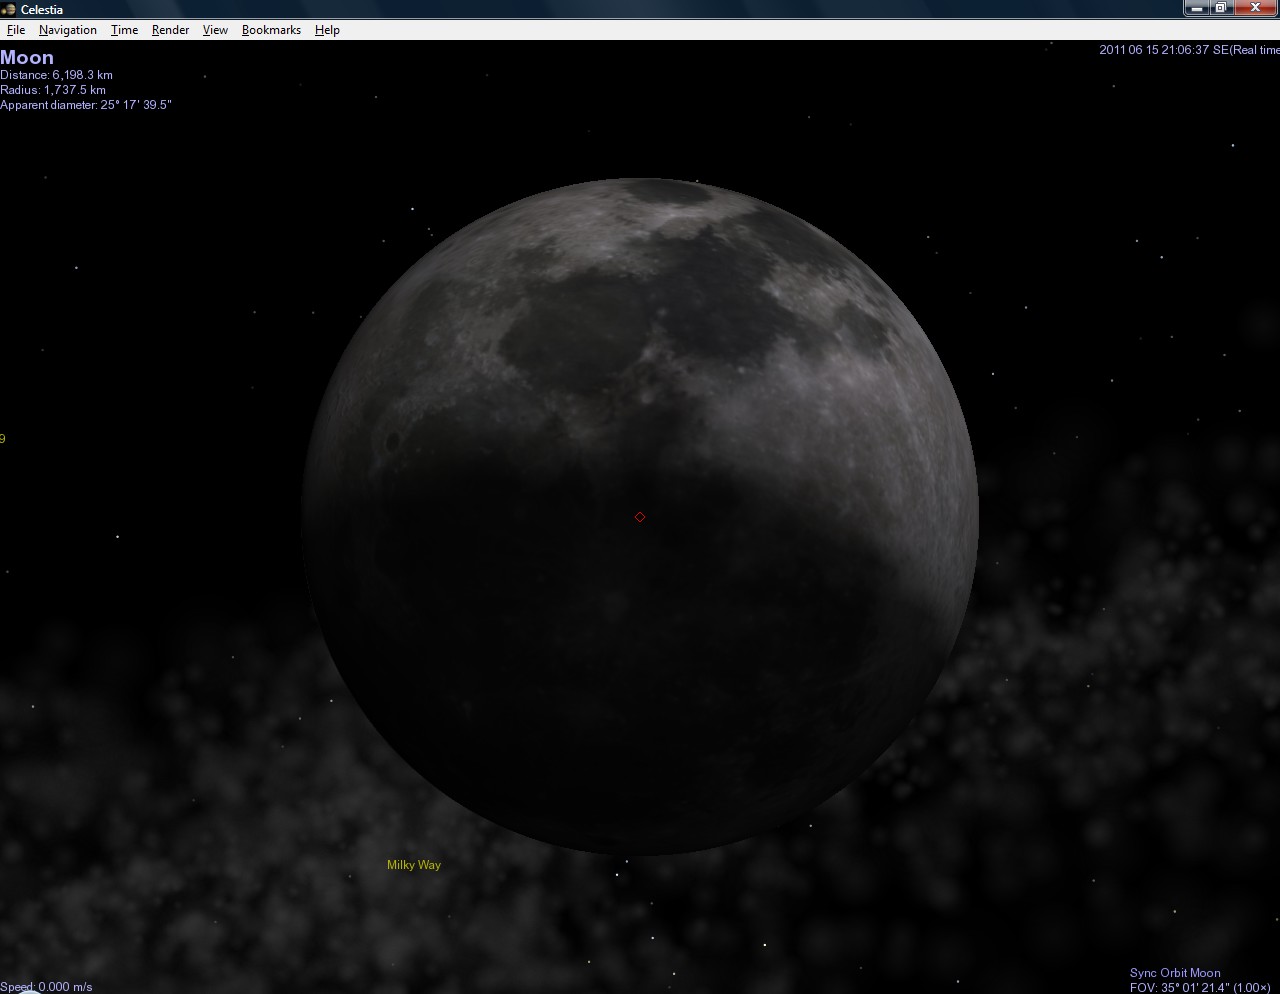The width and height of the screenshot is (1280, 994).
Task: Click the Speed readout text
Action: point(47,987)
